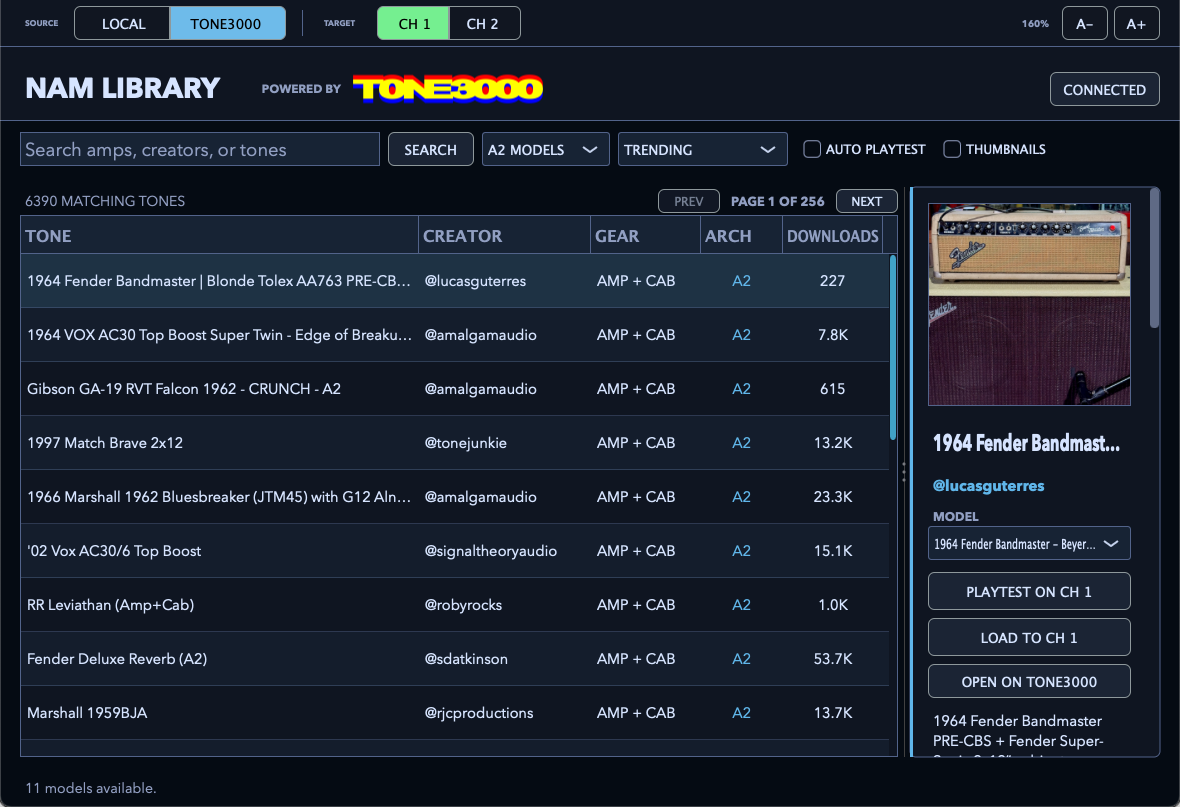The image size is (1180, 807).
Task: Click the SEARCH button
Action: (x=430, y=149)
